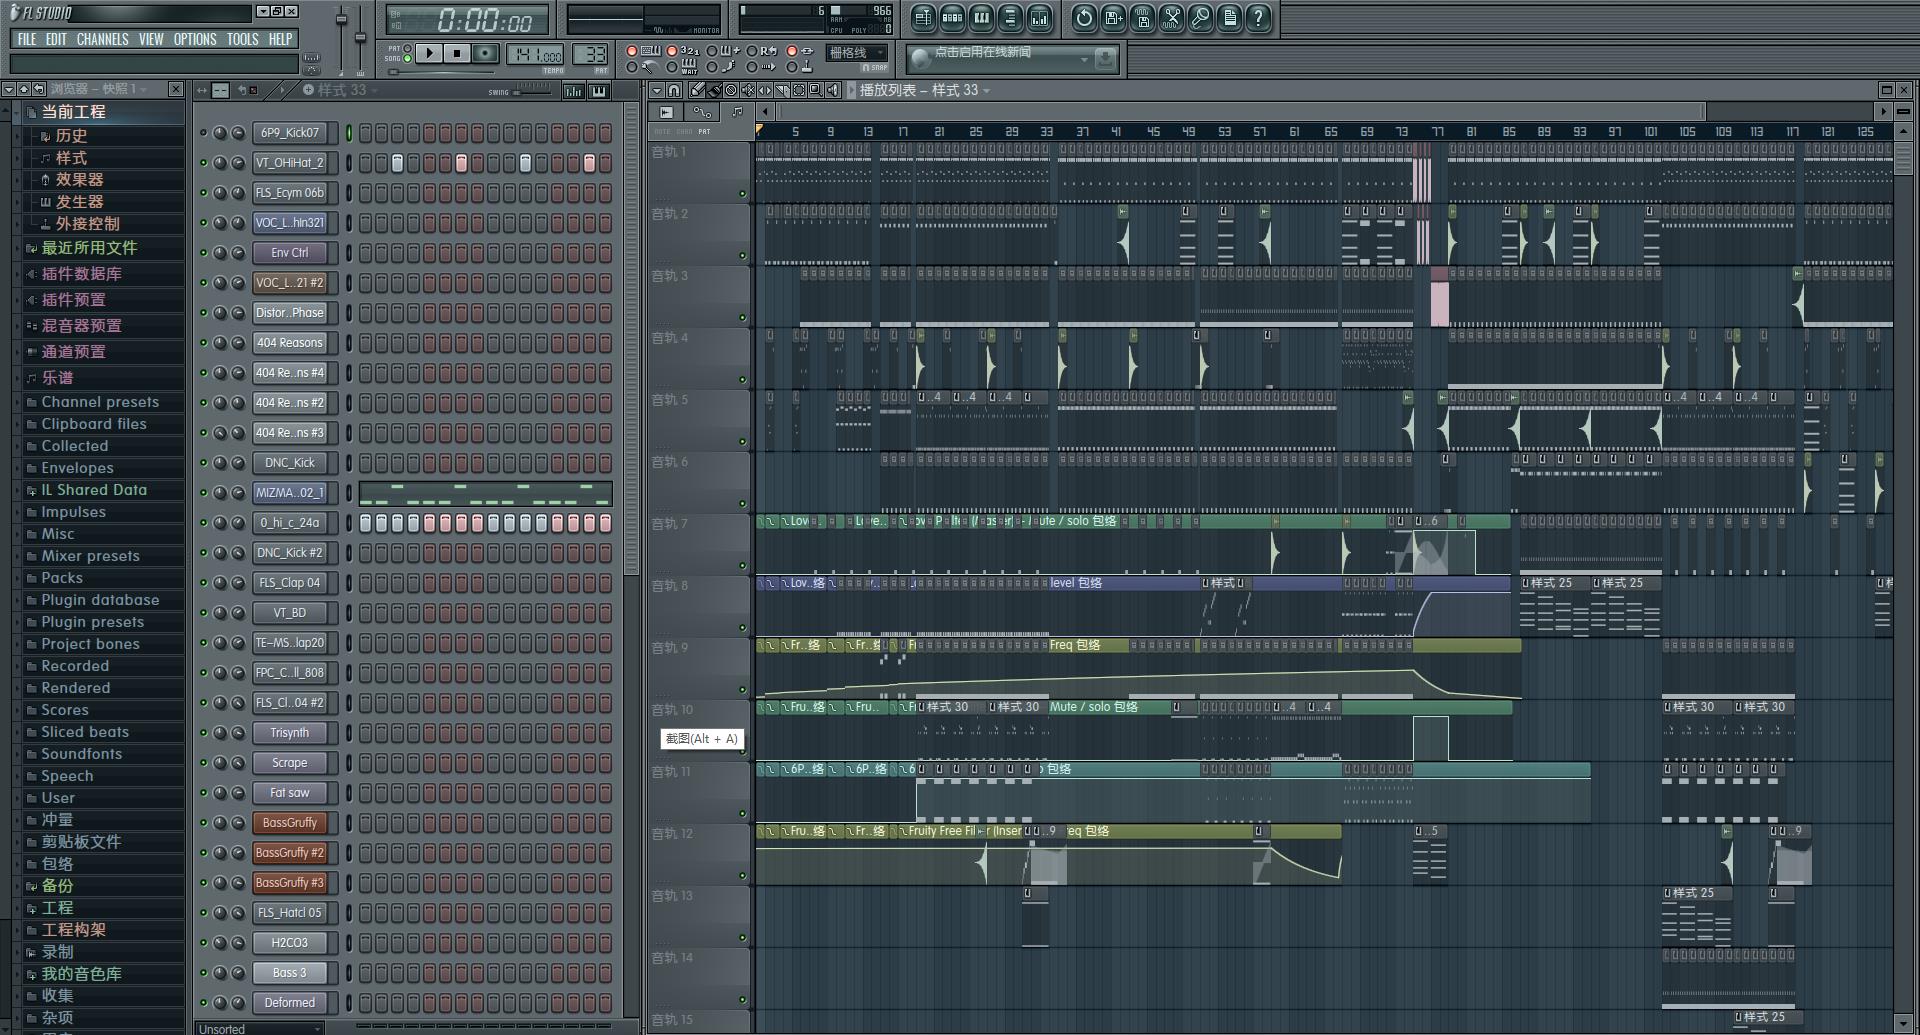Select the playlist mute tool
The height and width of the screenshot is (1035, 1920).
pyautogui.click(x=748, y=90)
